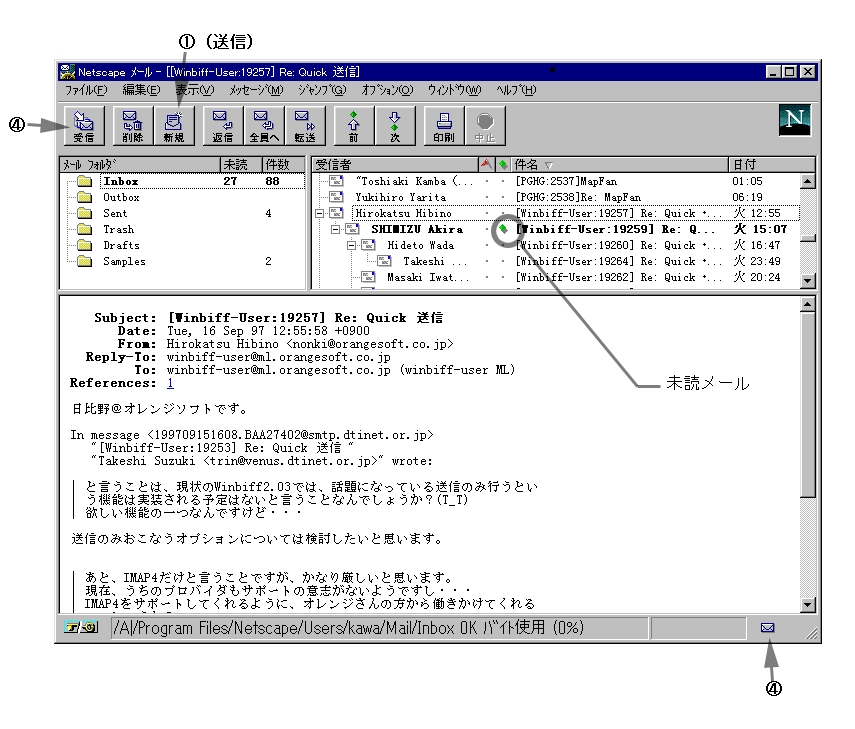The height and width of the screenshot is (729, 855).
Task: Collapse the Hideto Wada thread
Action: (x=352, y=245)
